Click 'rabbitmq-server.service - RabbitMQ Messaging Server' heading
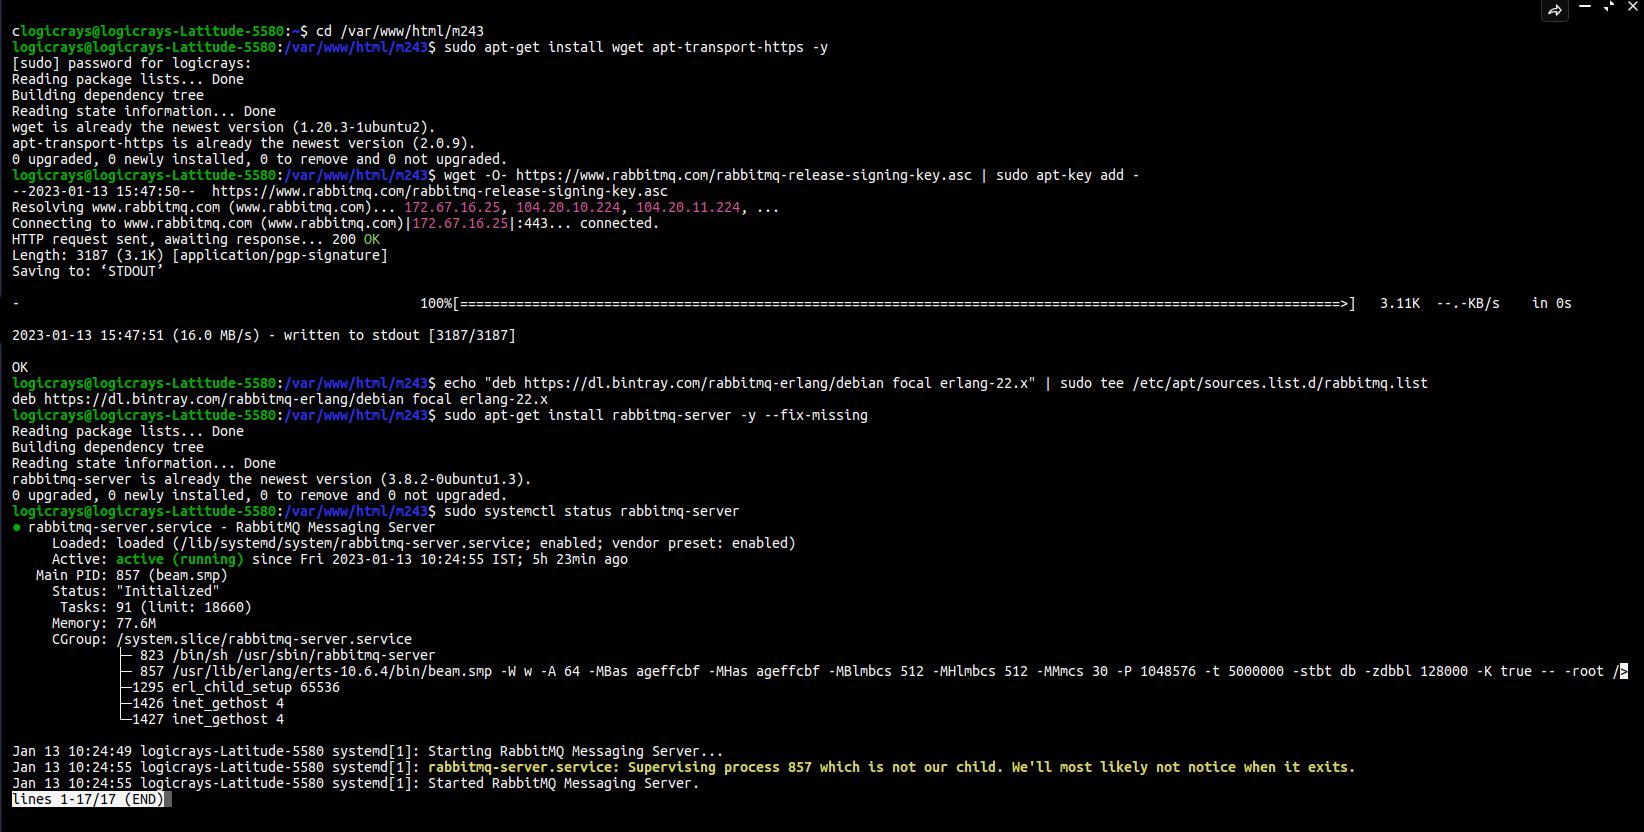The height and width of the screenshot is (832, 1644). pyautogui.click(x=232, y=527)
